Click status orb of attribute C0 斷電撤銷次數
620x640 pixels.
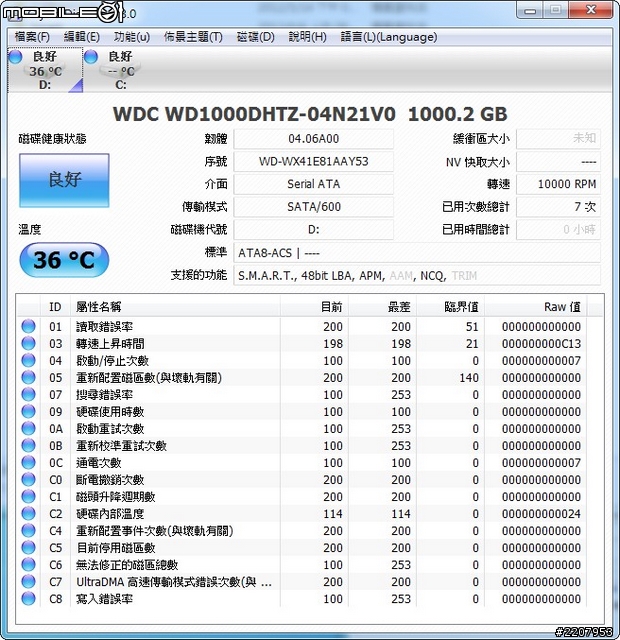coord(28,479)
